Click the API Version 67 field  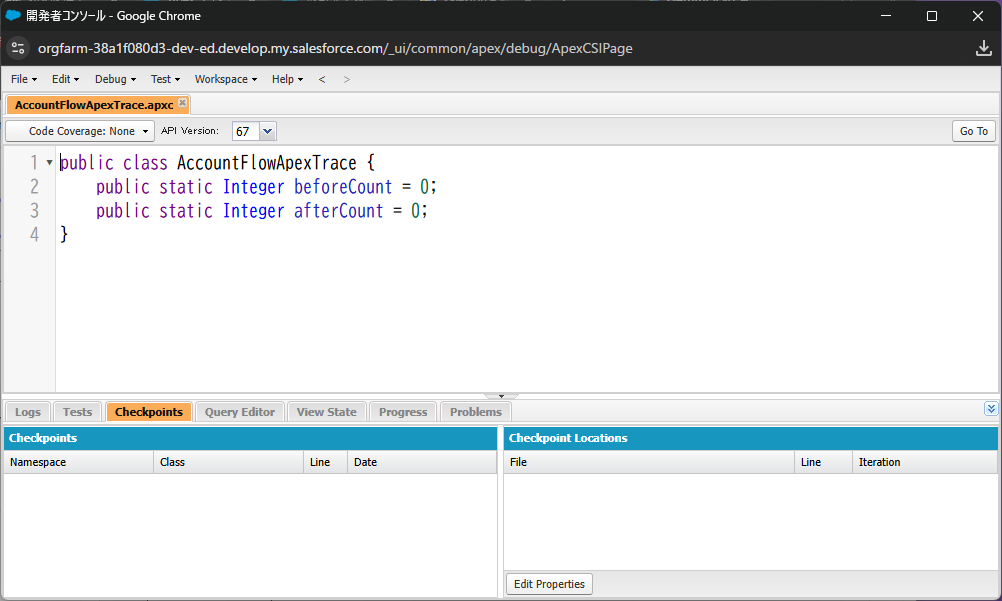click(x=246, y=131)
